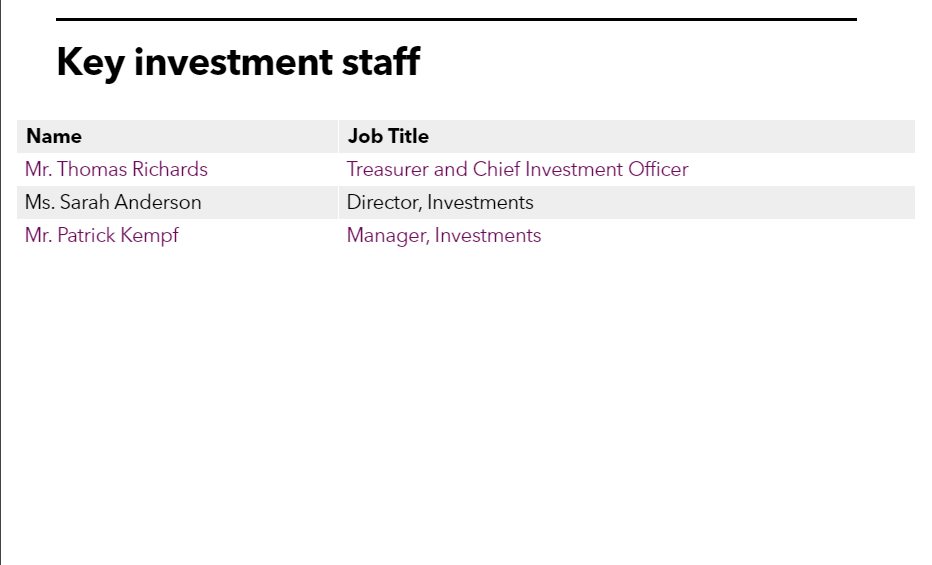The width and height of the screenshot is (932, 565).
Task: Click the Manager, Investments link
Action: tap(443, 236)
